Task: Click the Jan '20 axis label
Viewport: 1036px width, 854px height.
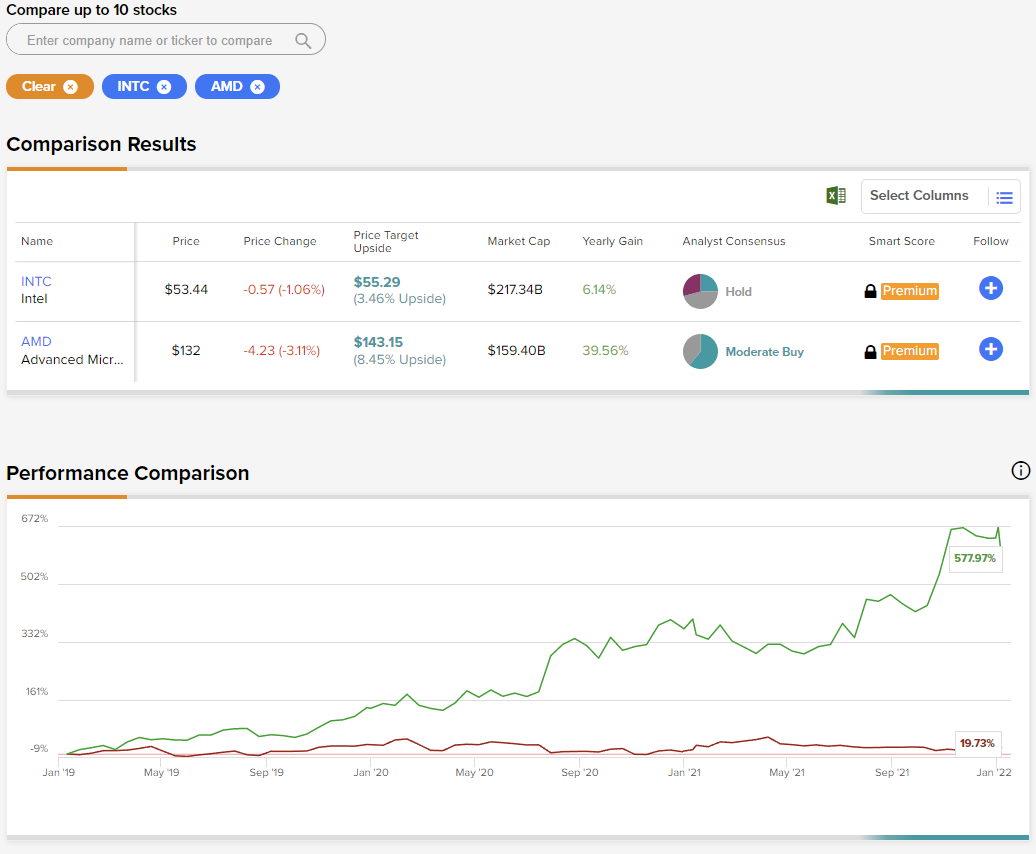Action: click(x=371, y=772)
